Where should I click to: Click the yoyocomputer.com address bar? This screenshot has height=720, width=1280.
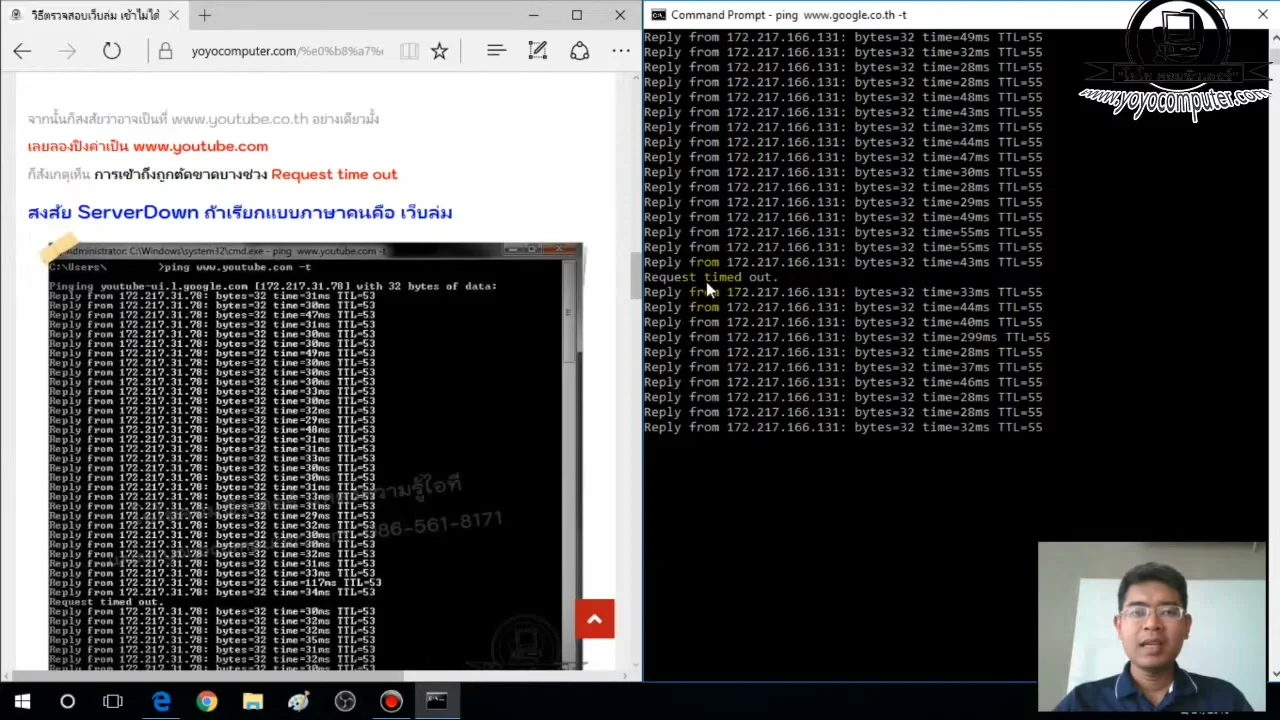tap(287, 51)
